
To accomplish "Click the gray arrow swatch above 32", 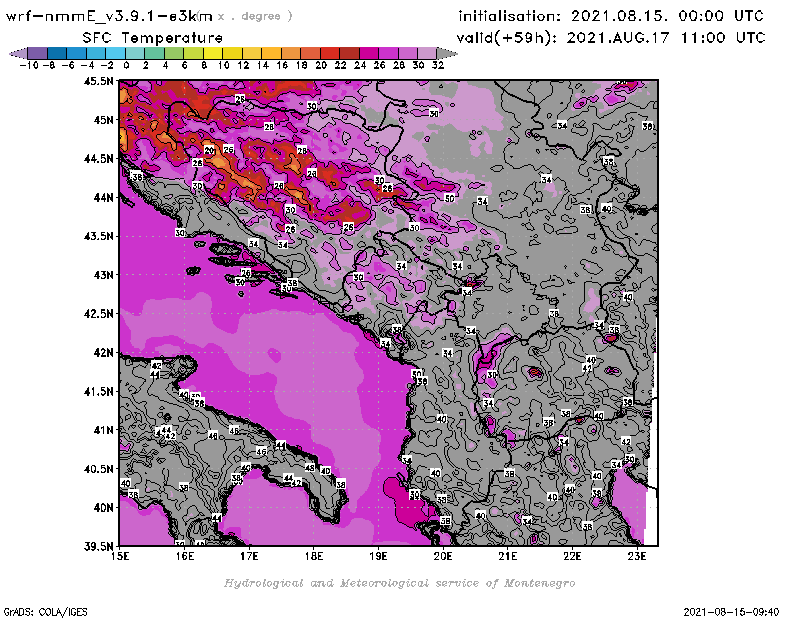I will pyautogui.click(x=447, y=54).
